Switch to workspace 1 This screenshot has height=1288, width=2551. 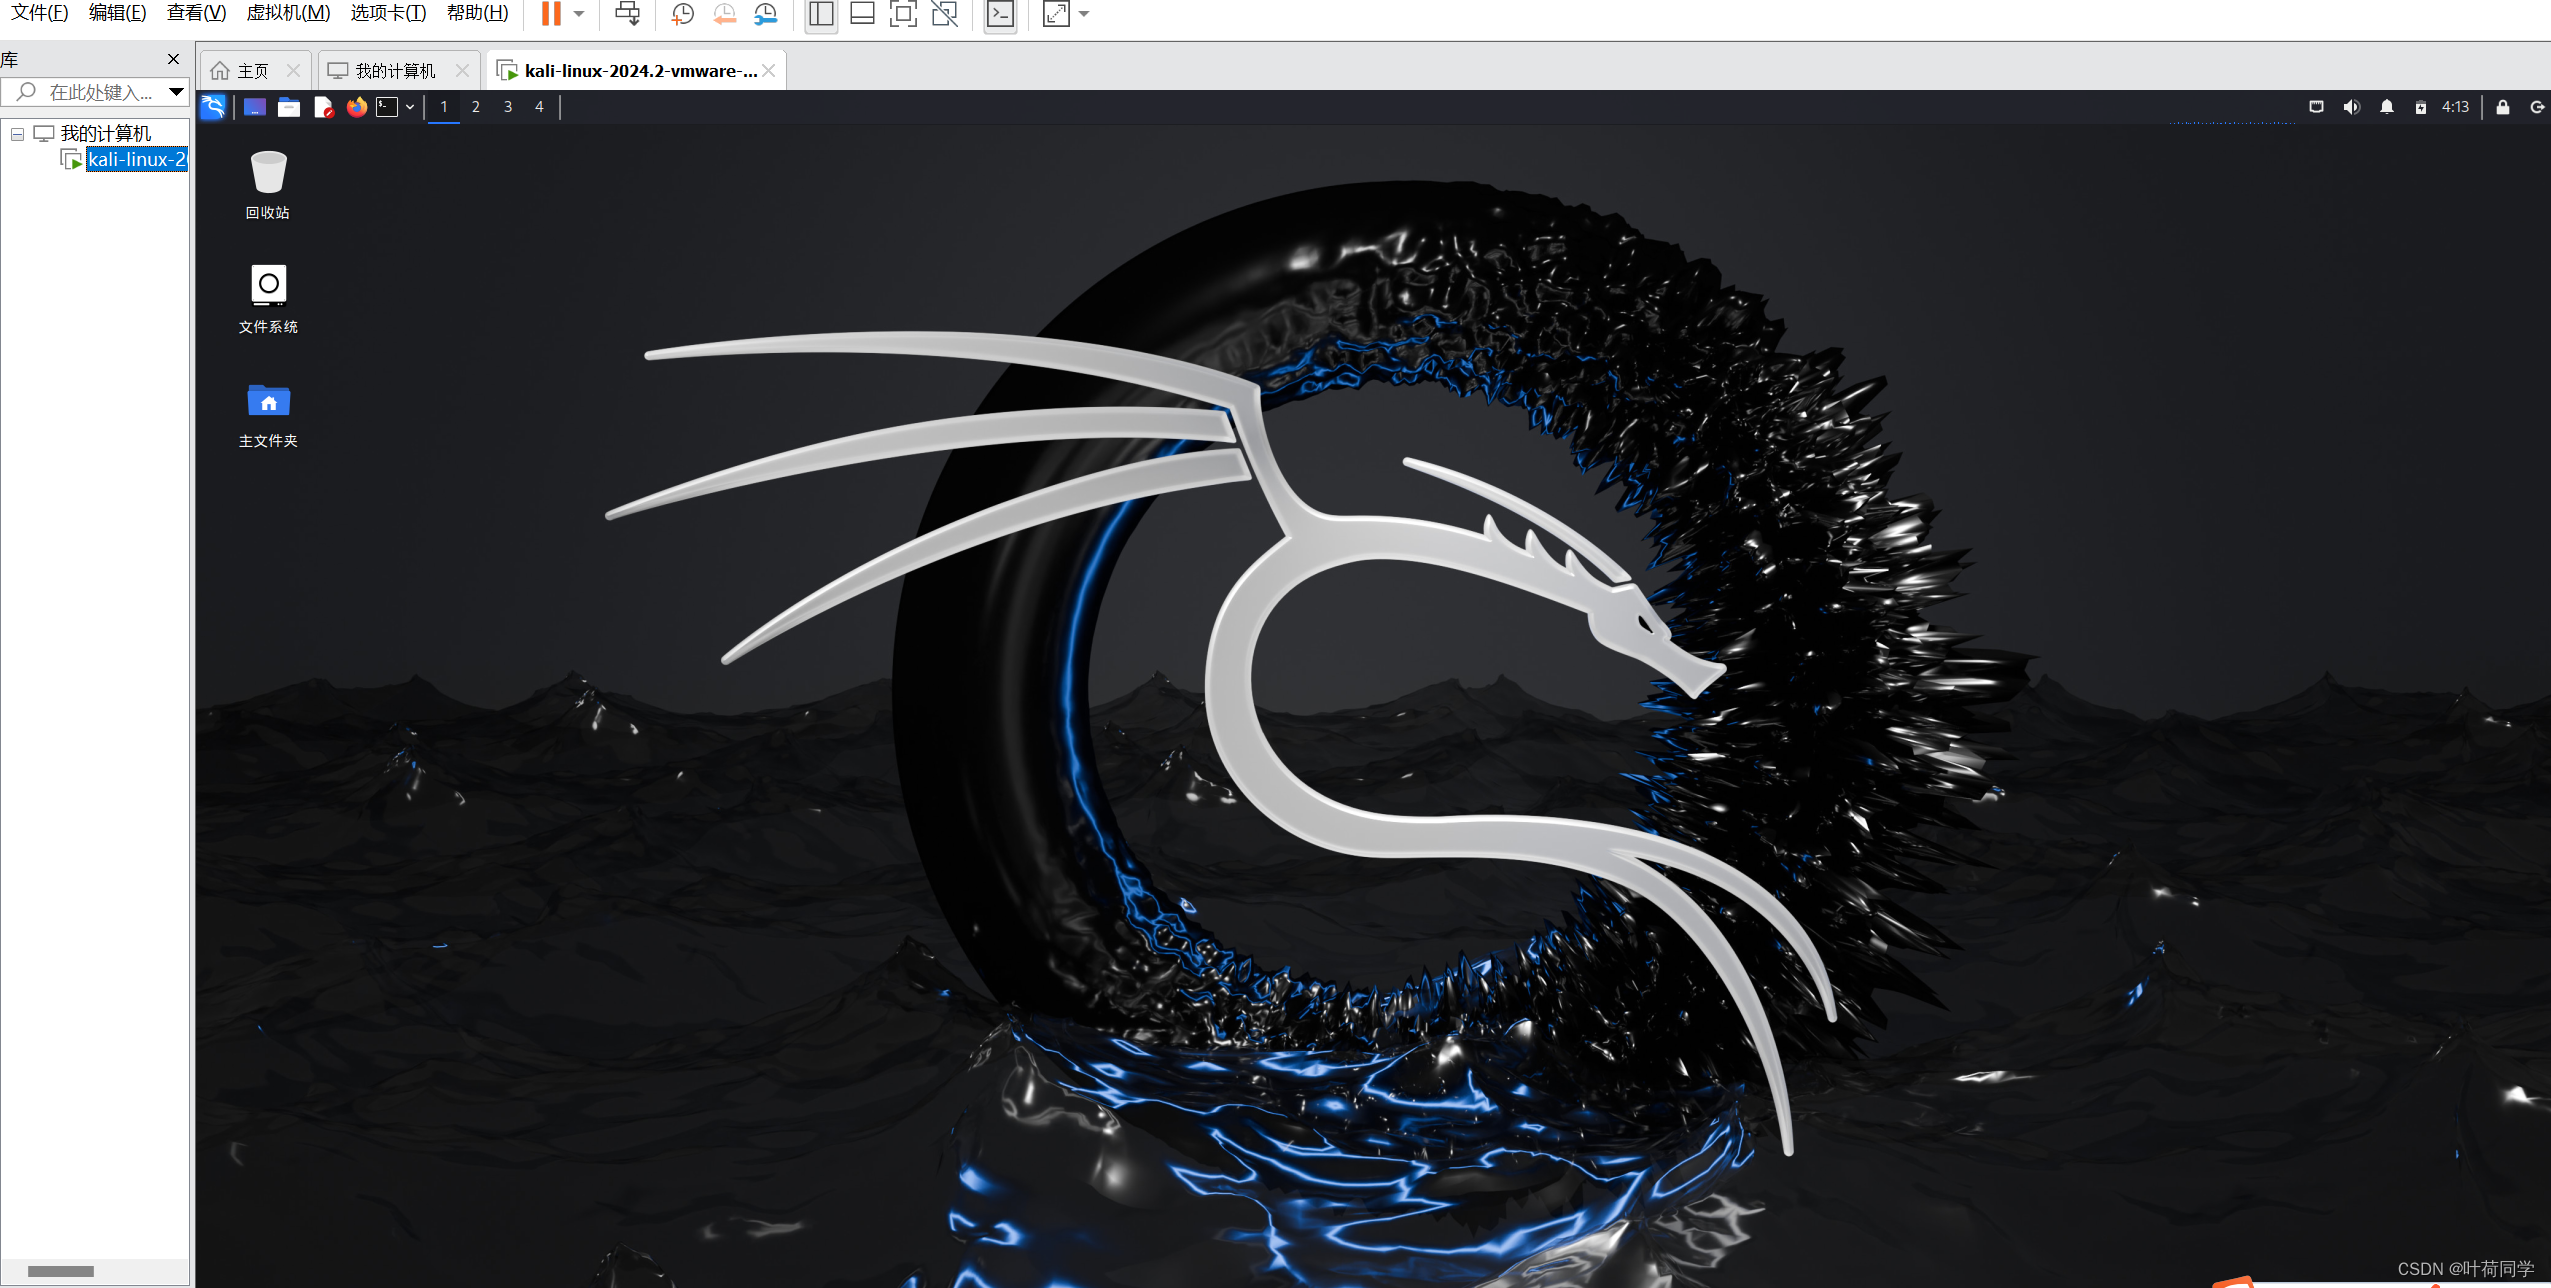point(444,107)
